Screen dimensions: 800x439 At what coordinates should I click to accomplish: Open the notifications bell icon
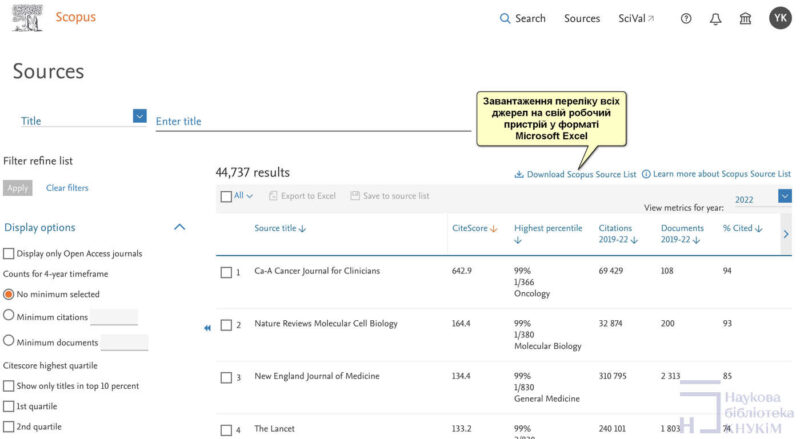pyautogui.click(x=715, y=18)
